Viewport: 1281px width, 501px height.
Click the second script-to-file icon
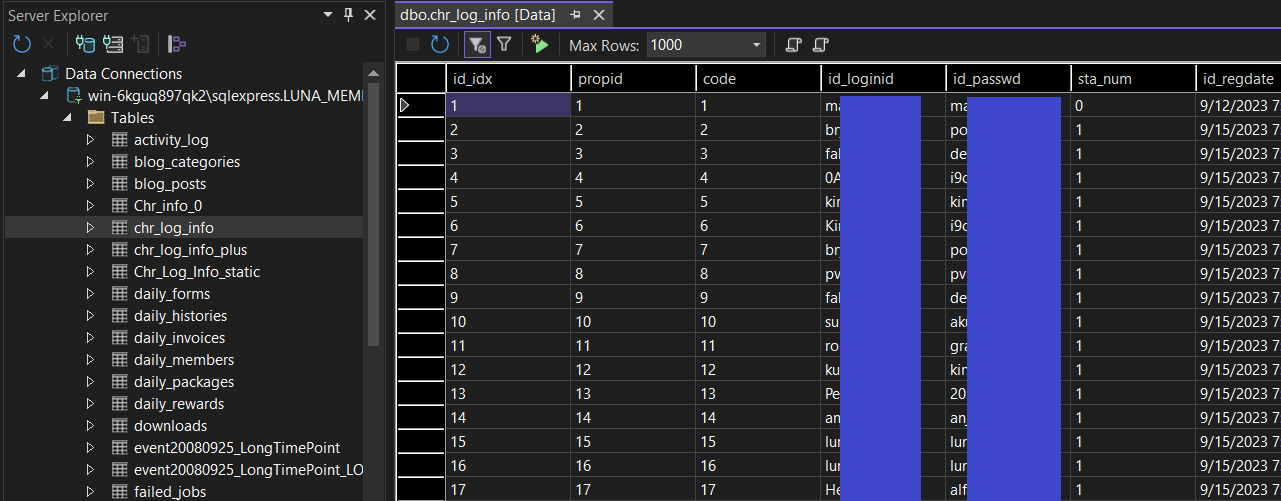point(821,44)
